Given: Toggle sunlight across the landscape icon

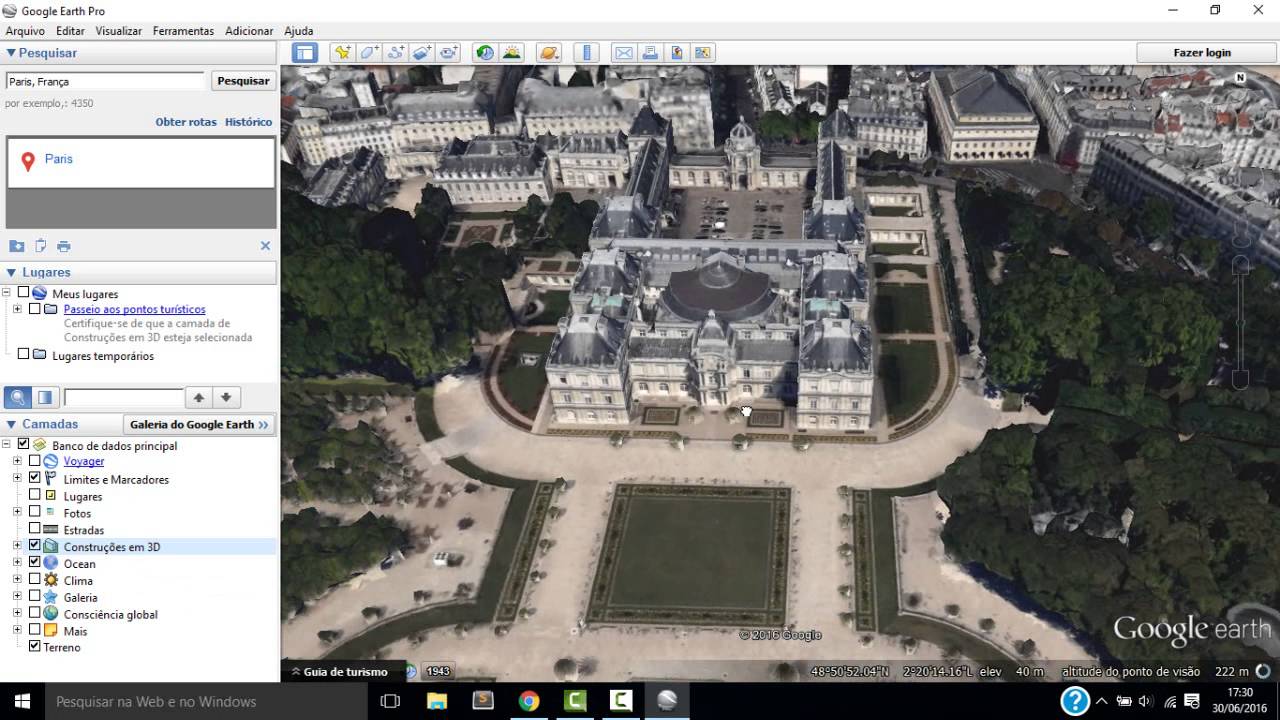Looking at the screenshot, I should click(x=511, y=53).
